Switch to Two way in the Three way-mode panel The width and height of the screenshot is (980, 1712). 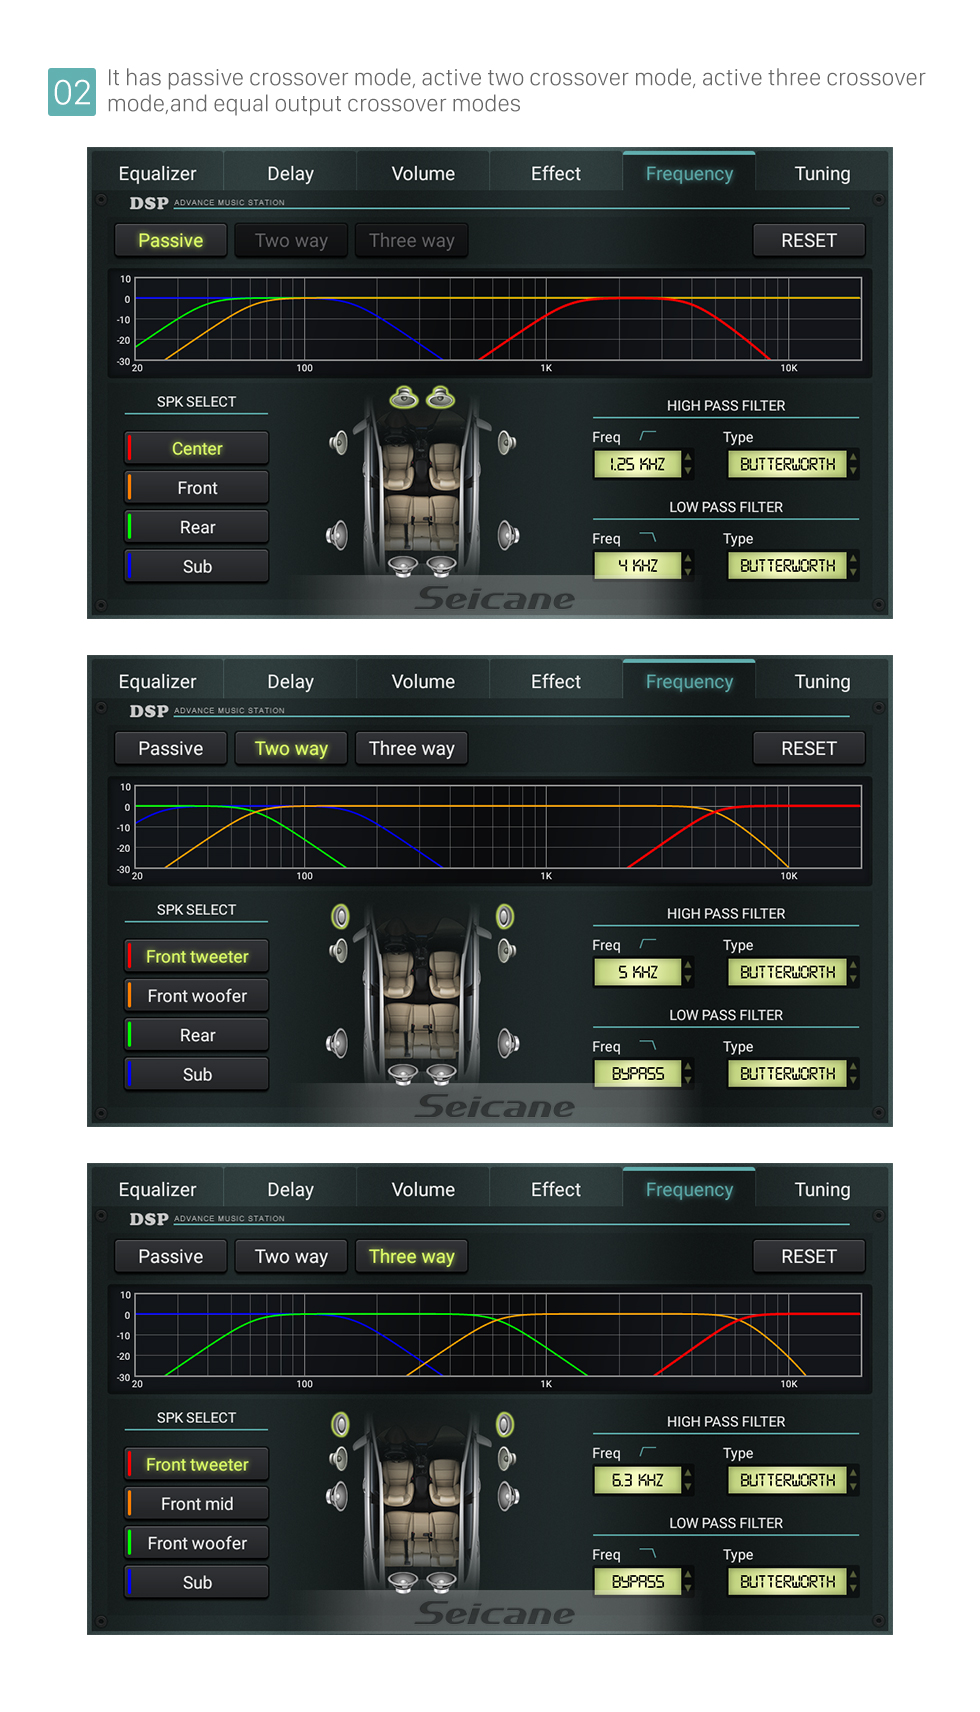pyautogui.click(x=291, y=1257)
